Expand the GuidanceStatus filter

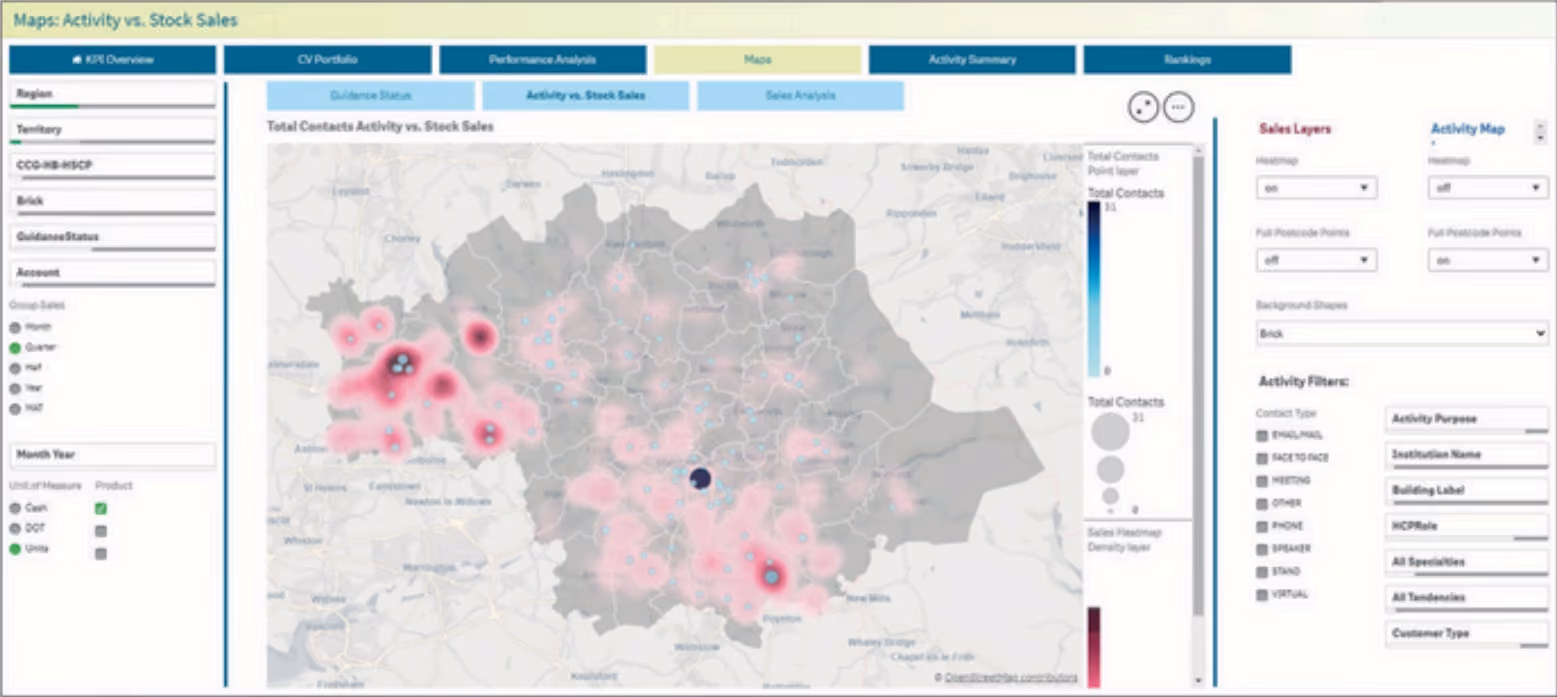[x=113, y=238]
